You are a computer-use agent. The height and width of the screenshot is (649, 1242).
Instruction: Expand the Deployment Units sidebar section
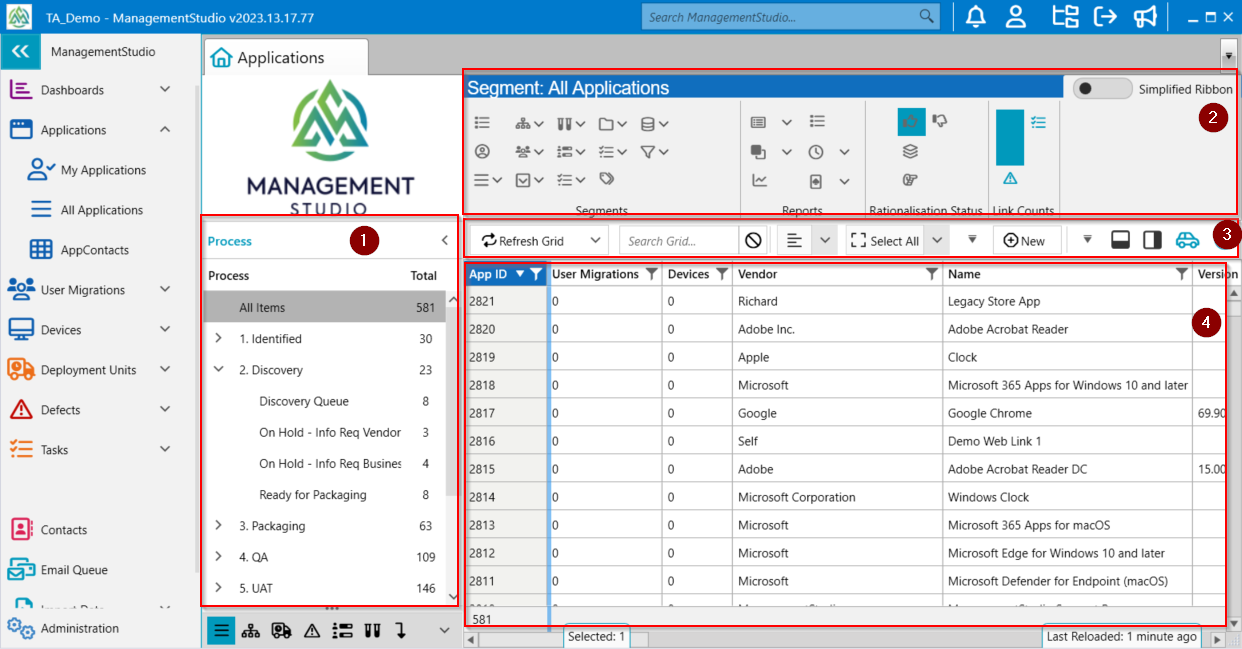click(166, 370)
